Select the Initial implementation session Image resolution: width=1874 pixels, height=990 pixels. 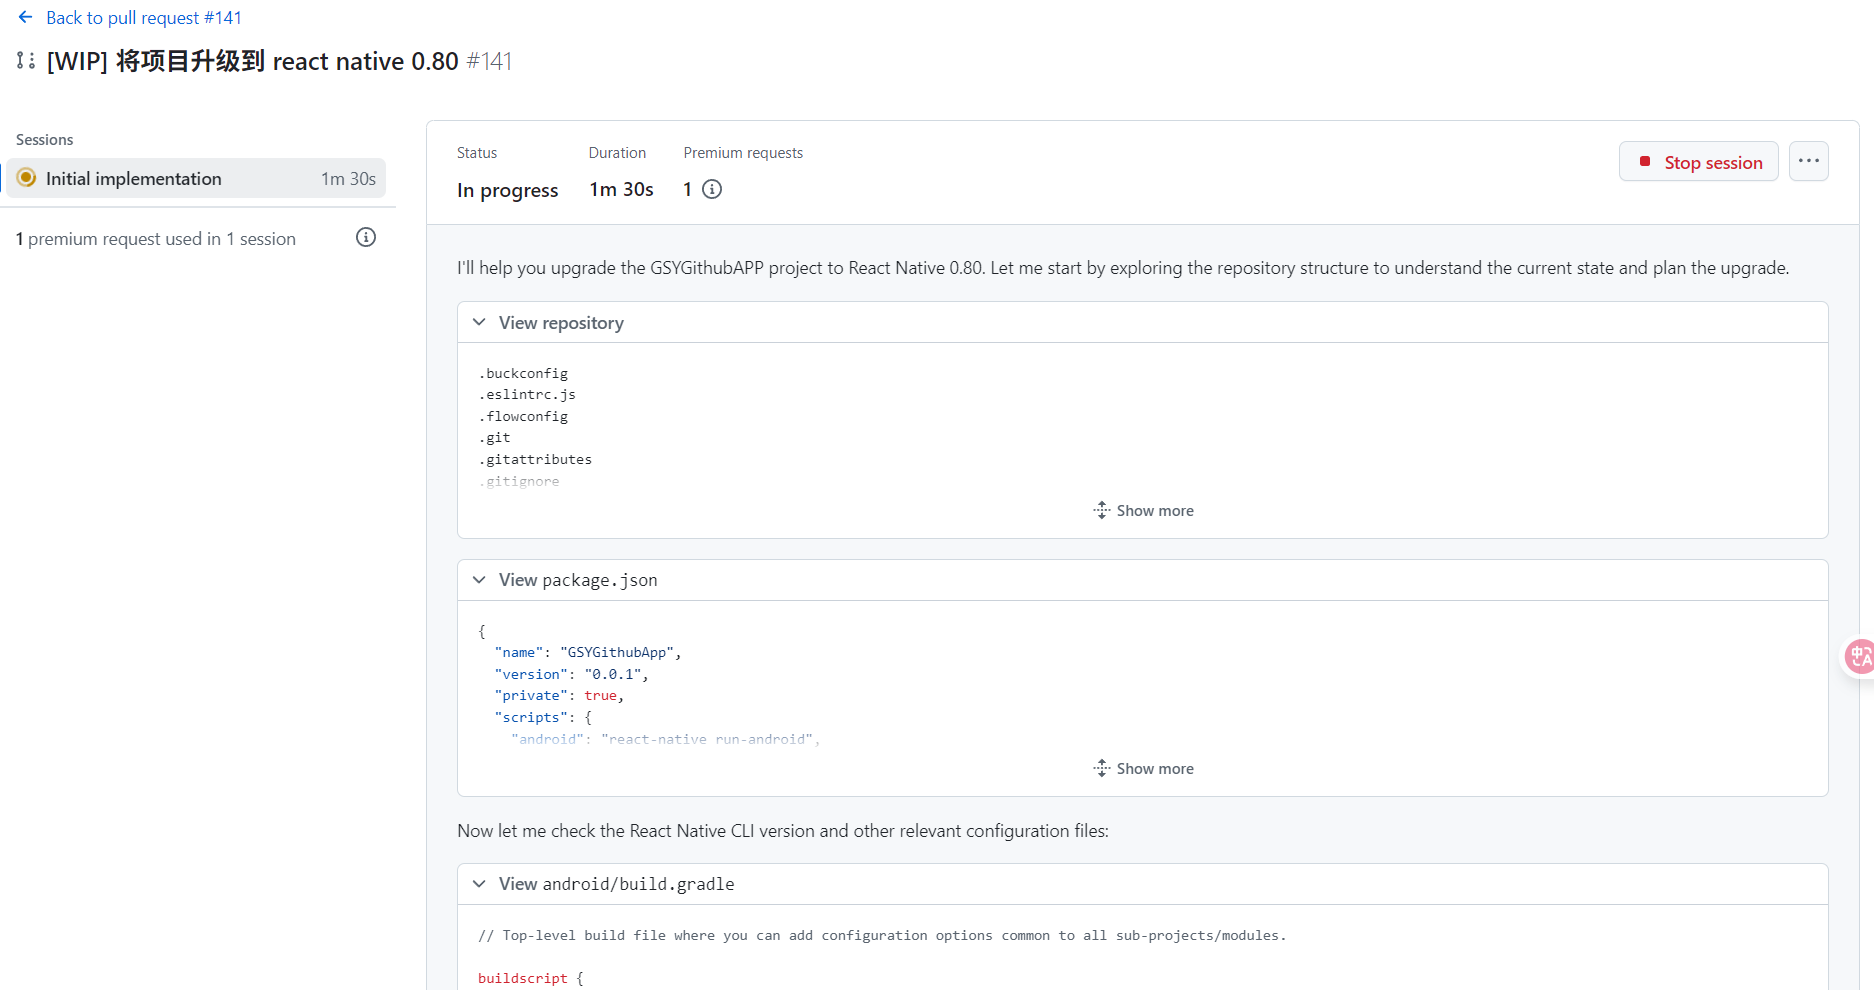point(196,178)
